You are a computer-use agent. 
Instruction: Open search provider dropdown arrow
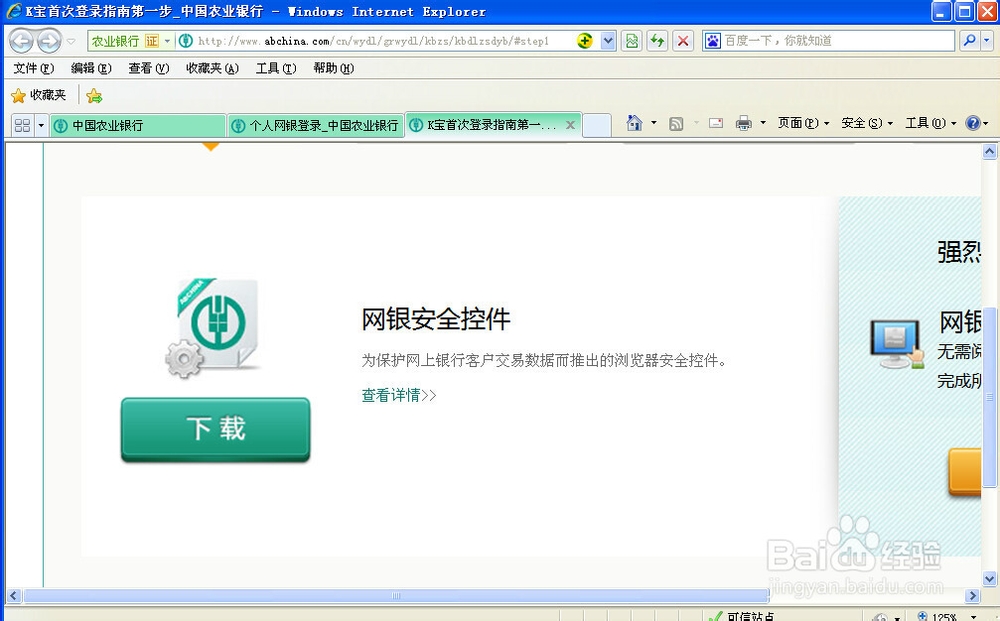(x=987, y=41)
